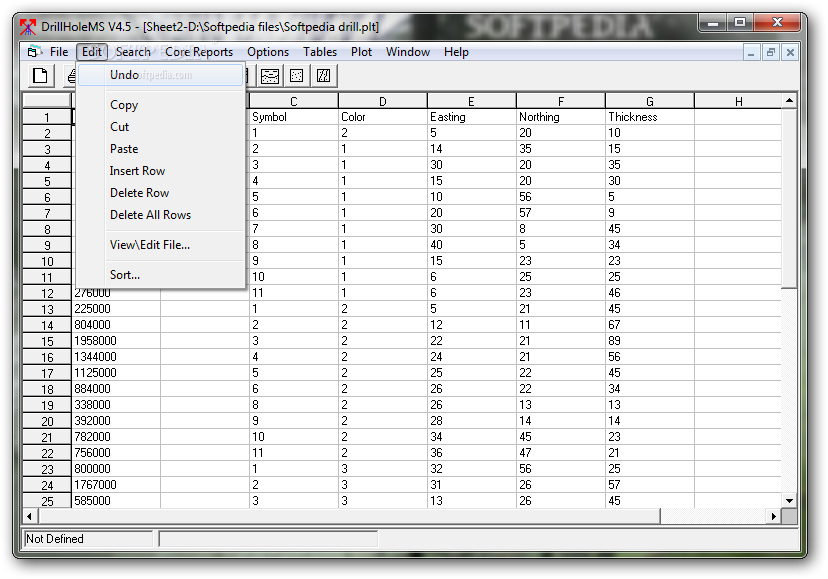Click the hatched column plot toolbar icon
Screen dimensions: 828x579
tap(324, 76)
